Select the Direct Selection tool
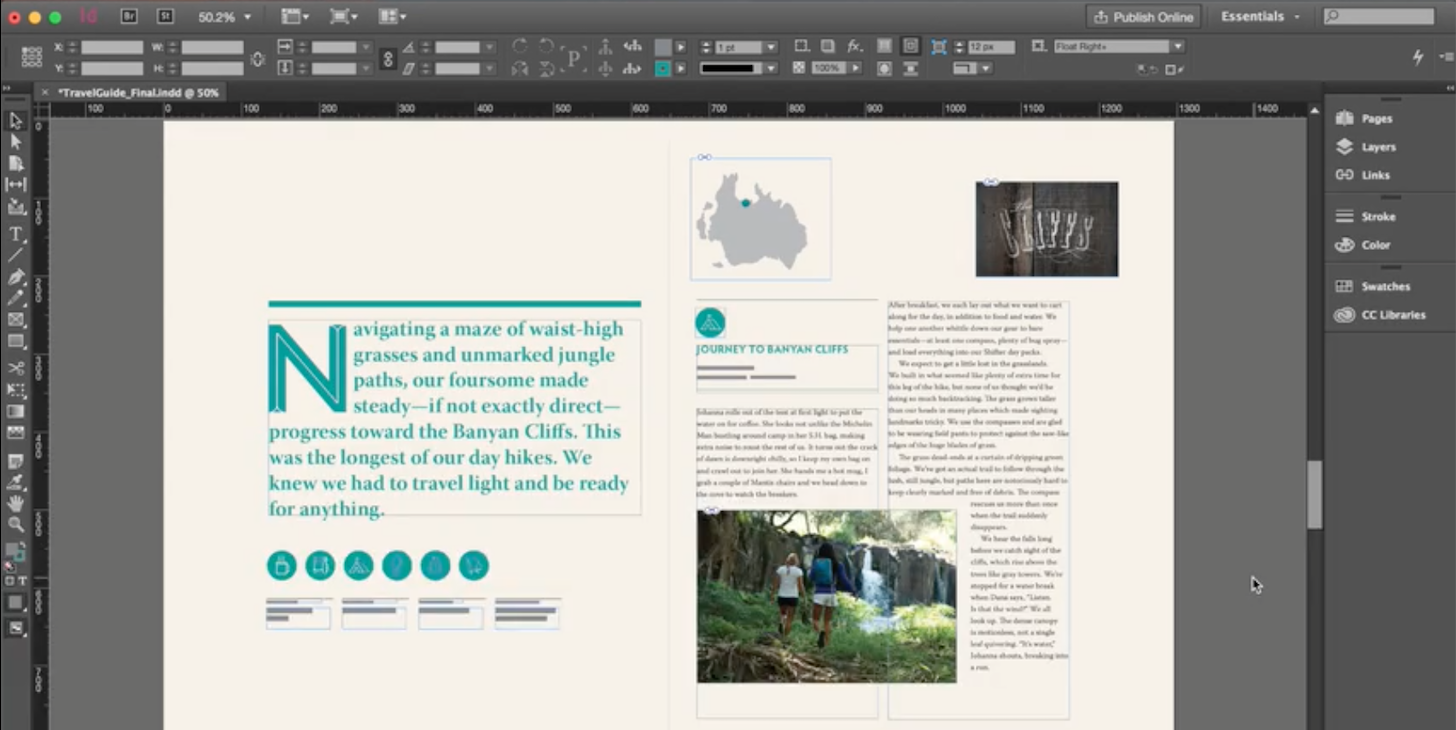The image size is (1456, 730). tap(16, 142)
